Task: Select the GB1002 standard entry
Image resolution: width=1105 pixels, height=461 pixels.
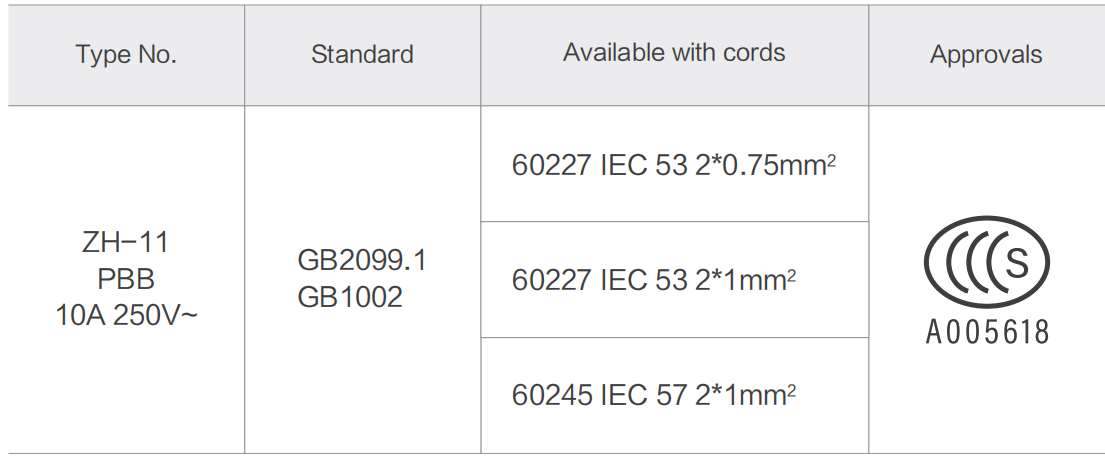Action: [x=350, y=297]
